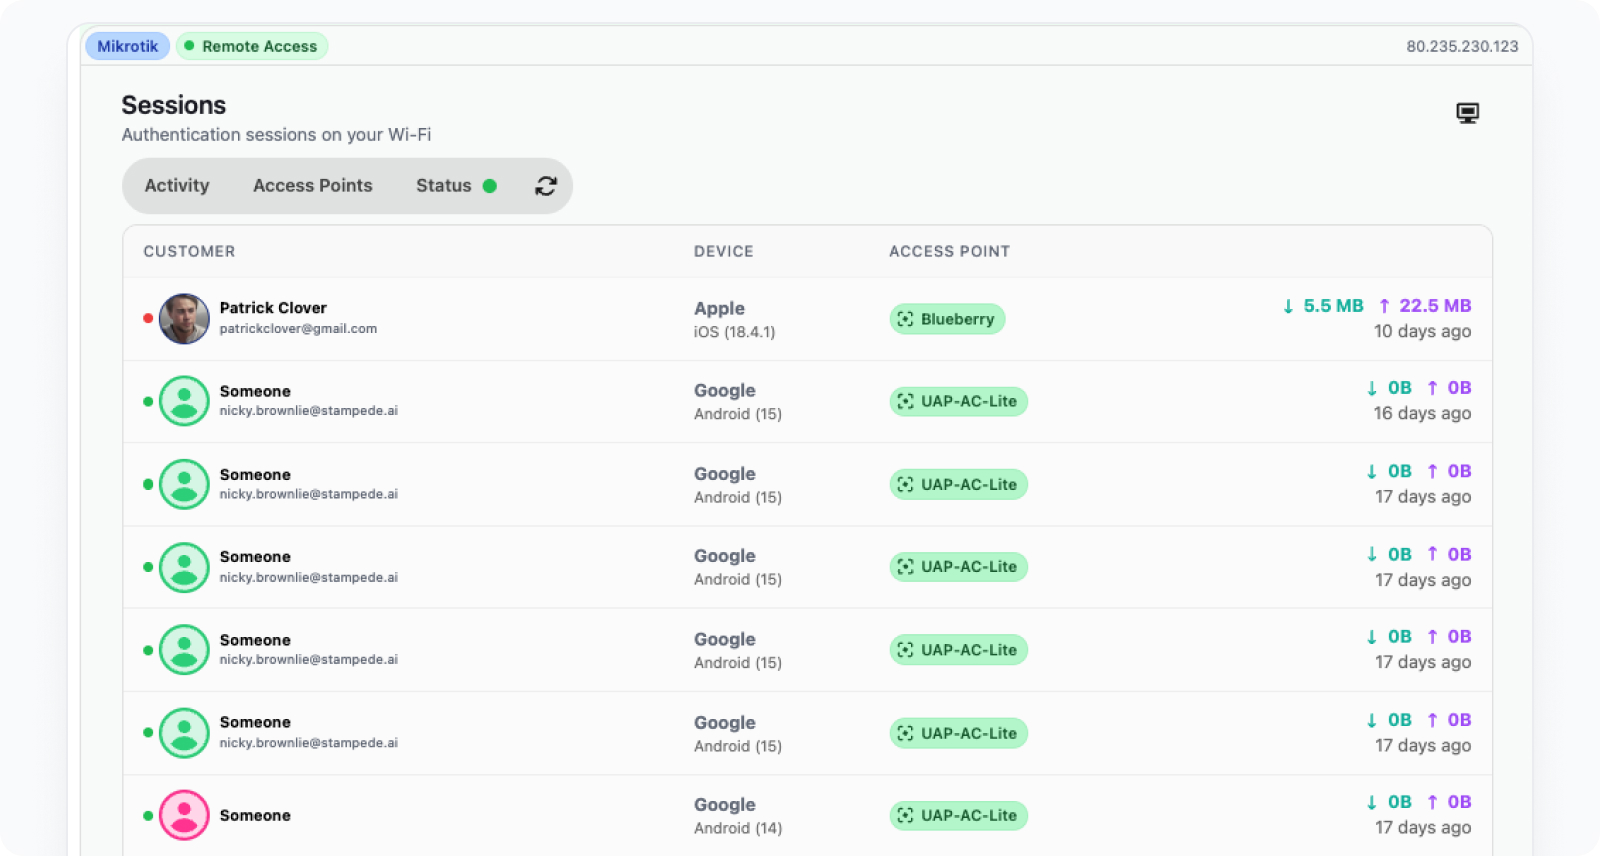Open the monitor display icon
The width and height of the screenshot is (1600, 856).
1467,113
